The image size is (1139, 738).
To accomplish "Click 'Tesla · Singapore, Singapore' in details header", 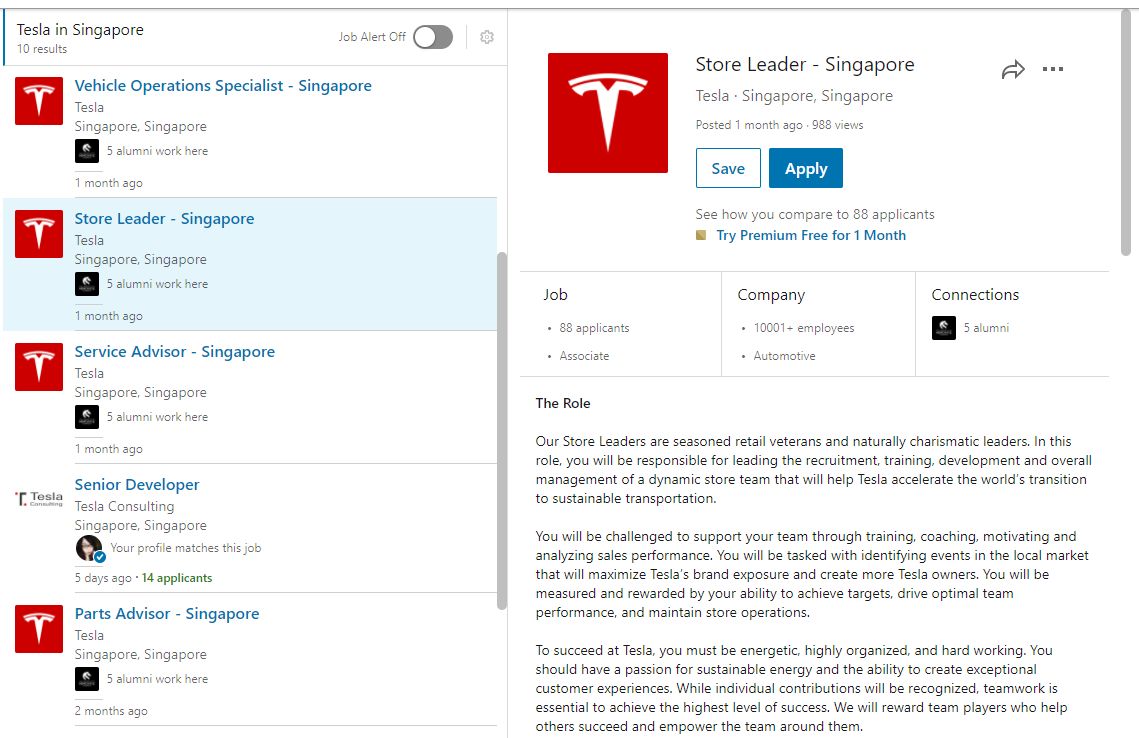I will pos(794,96).
